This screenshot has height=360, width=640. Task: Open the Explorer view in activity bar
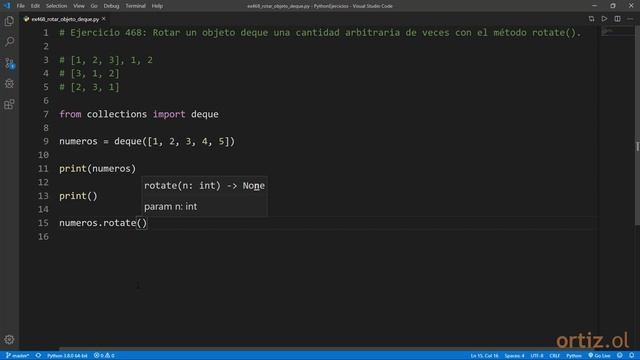click(x=9, y=21)
